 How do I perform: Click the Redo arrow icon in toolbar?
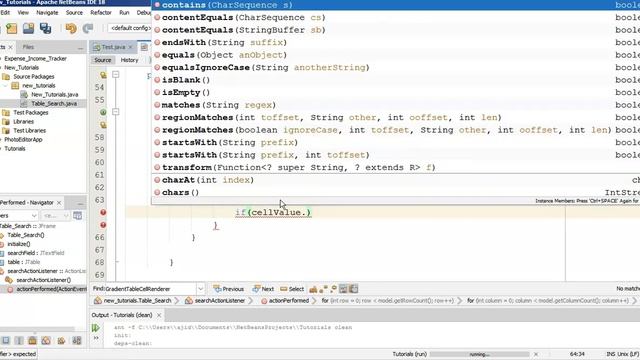pos(88,28)
